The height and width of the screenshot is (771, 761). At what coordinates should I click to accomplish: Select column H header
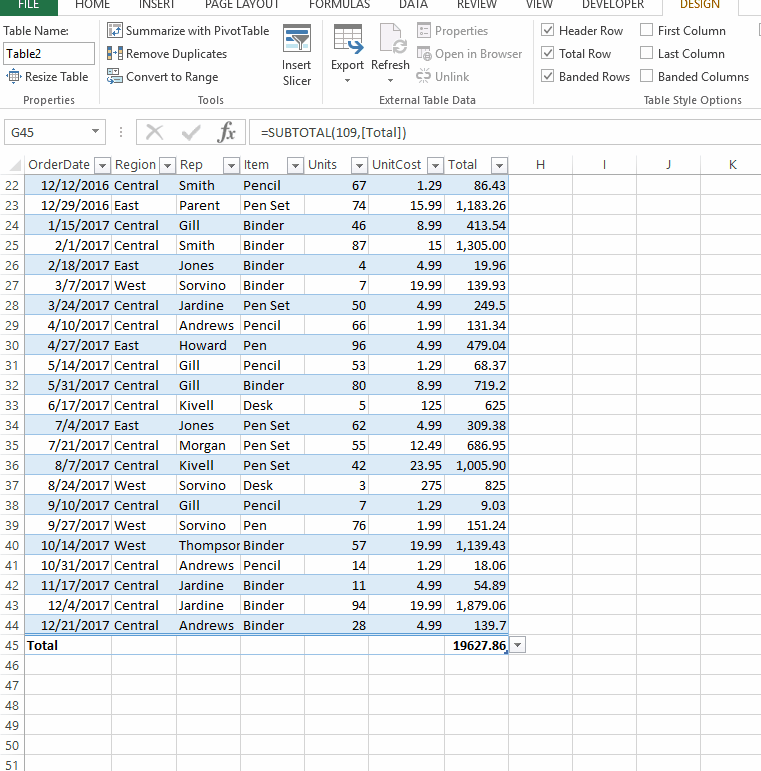click(x=540, y=165)
